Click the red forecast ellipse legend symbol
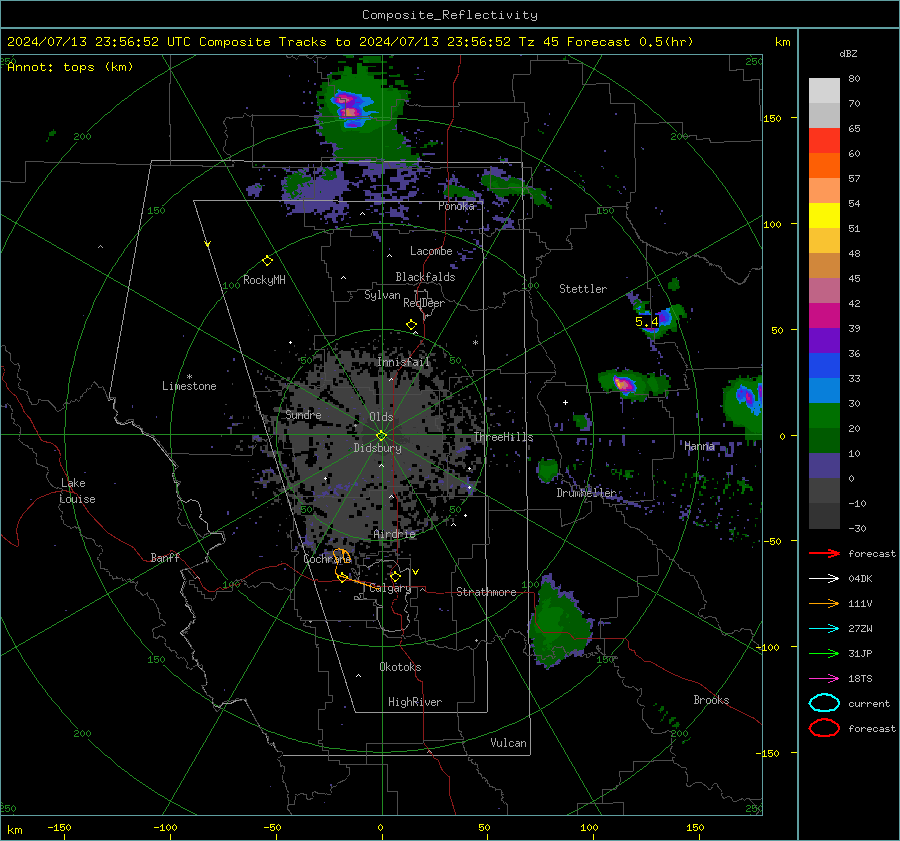The width and height of the screenshot is (900, 841). [x=824, y=728]
